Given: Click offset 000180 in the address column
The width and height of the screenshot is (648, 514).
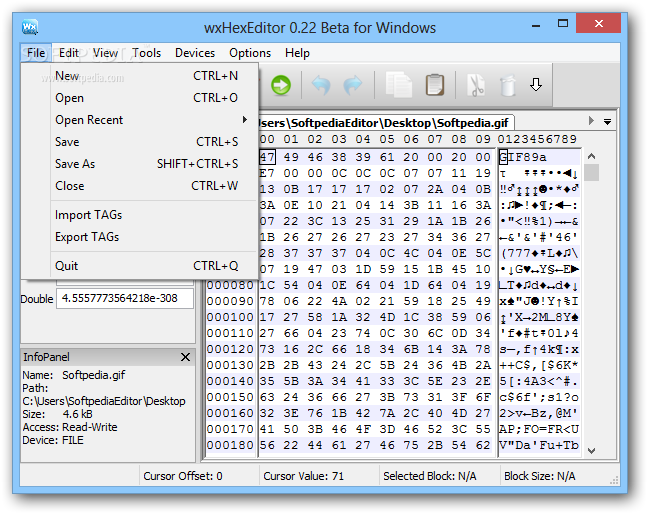Looking at the screenshot, I should pos(230,445).
